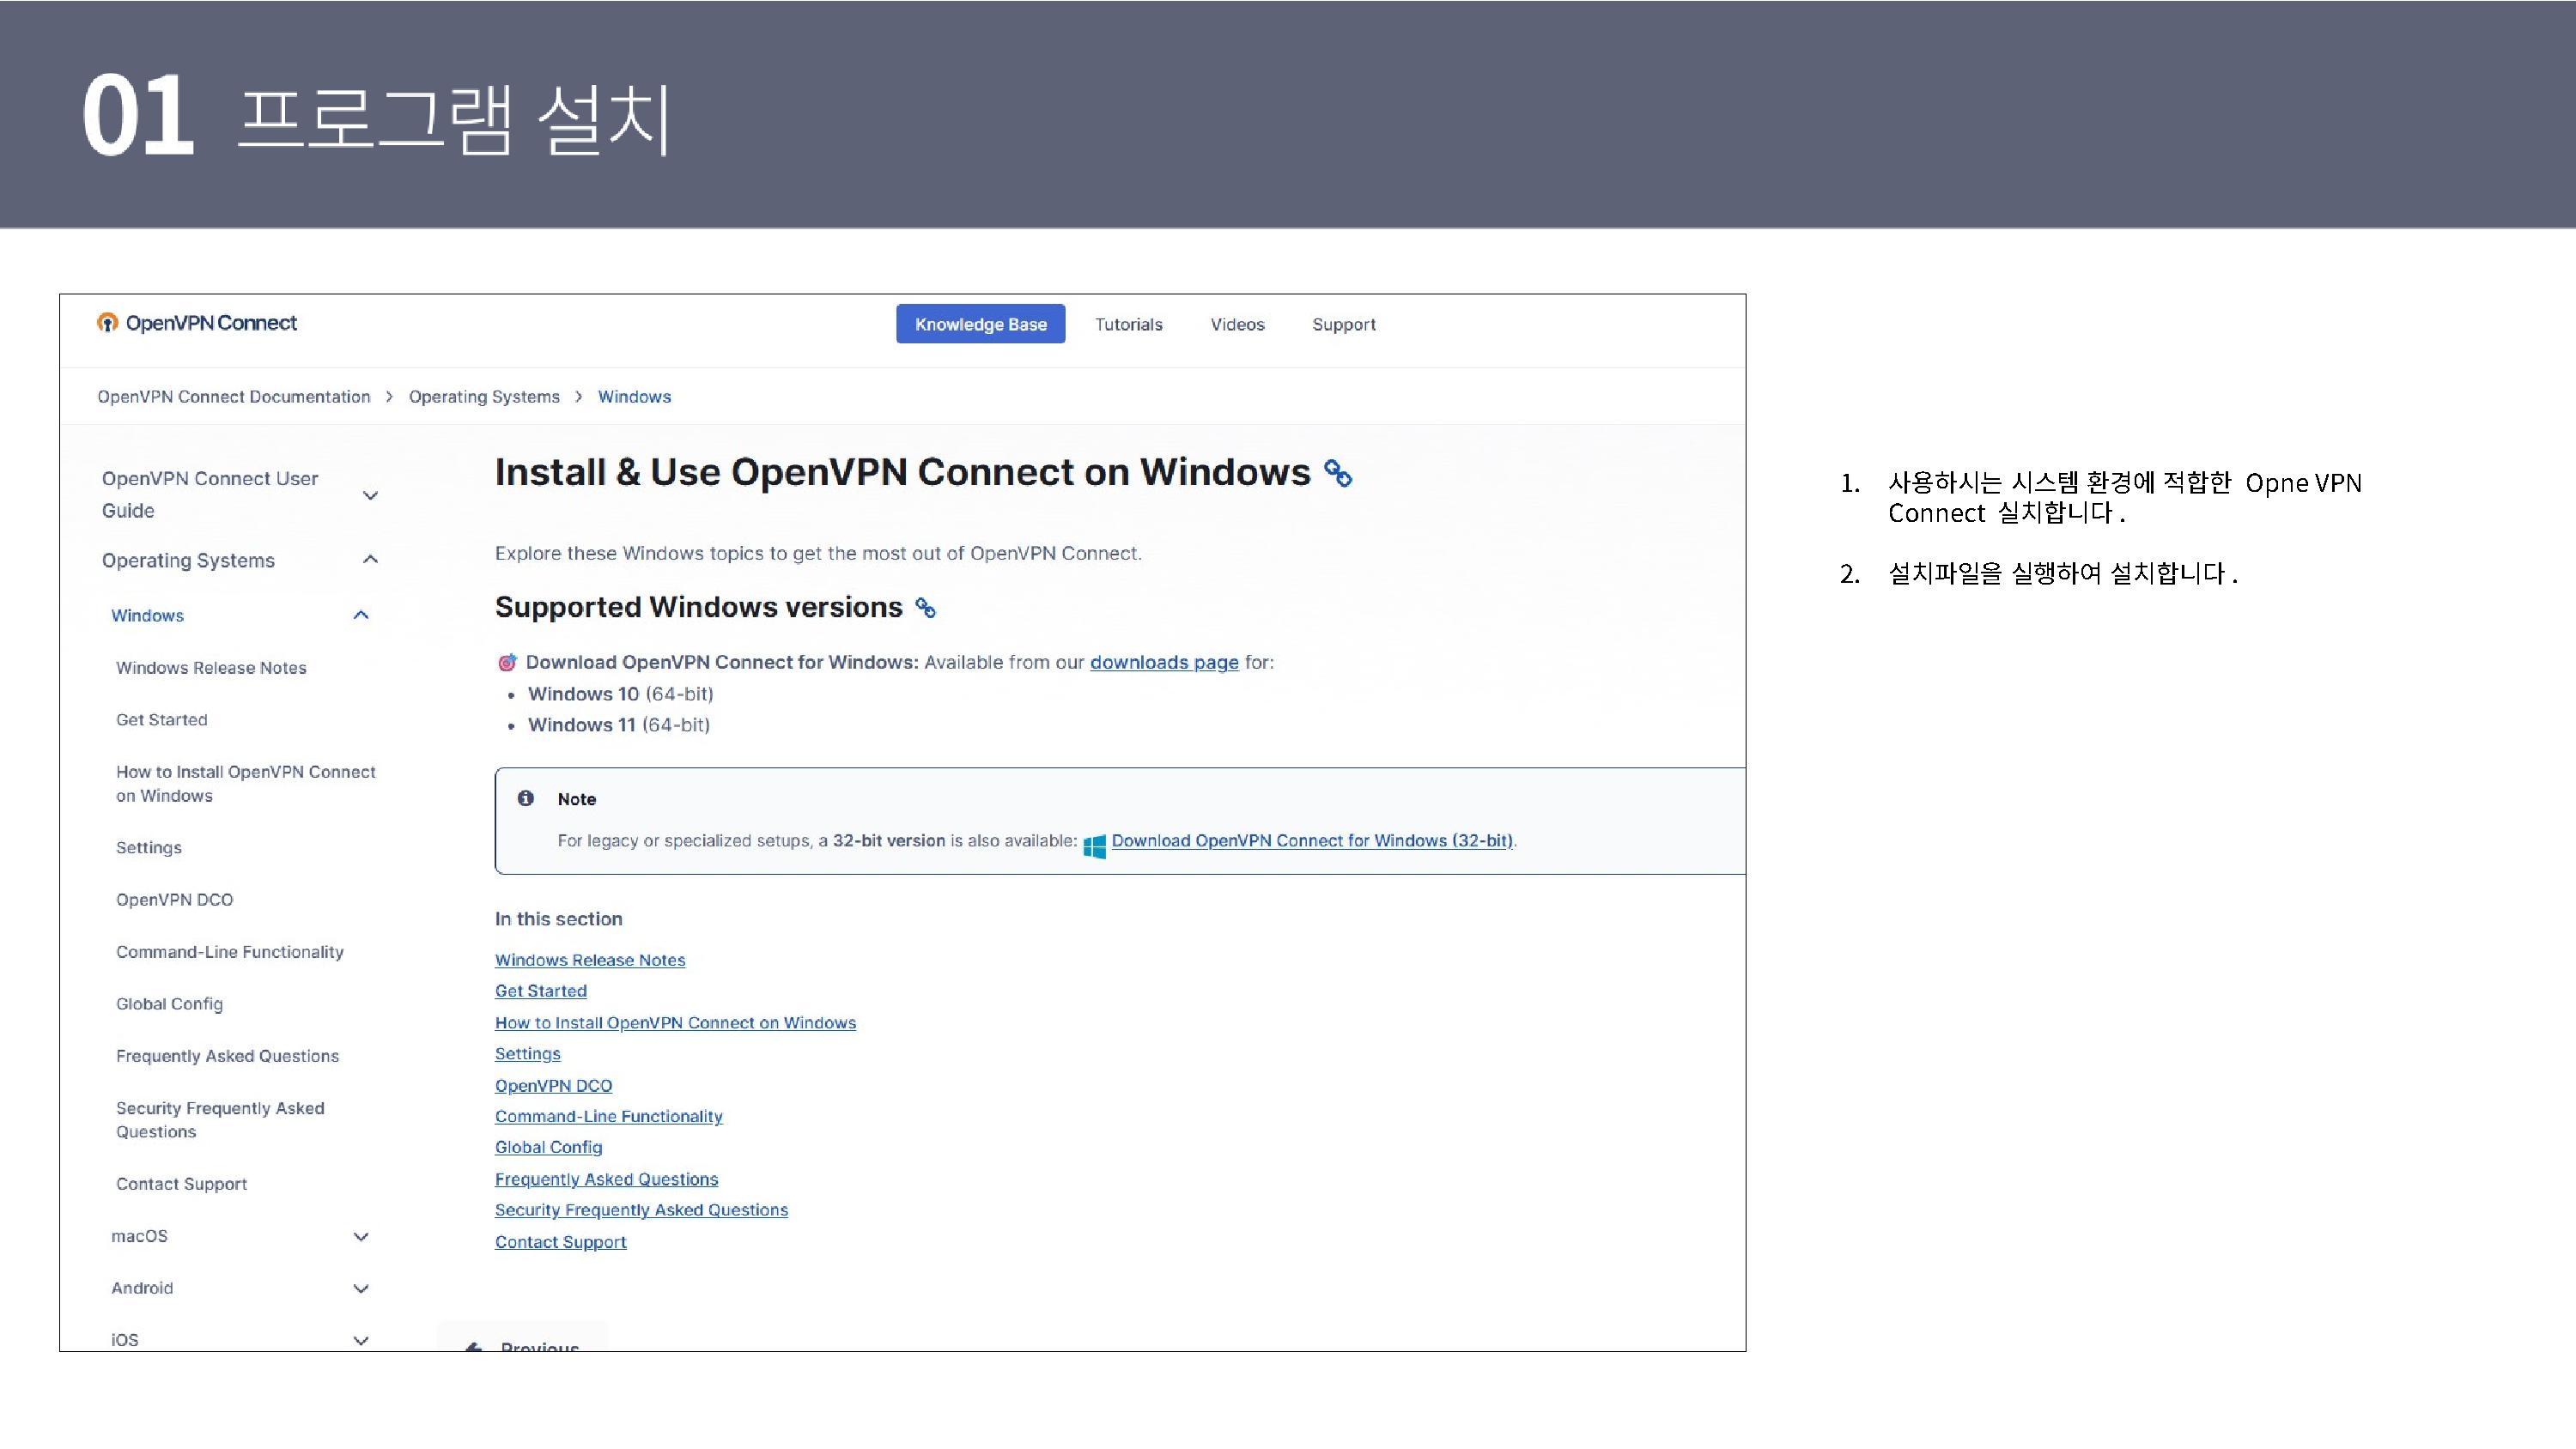This screenshot has width=2576, height=1449.
Task: Switch to the Tutorials tab
Action: point(1129,325)
